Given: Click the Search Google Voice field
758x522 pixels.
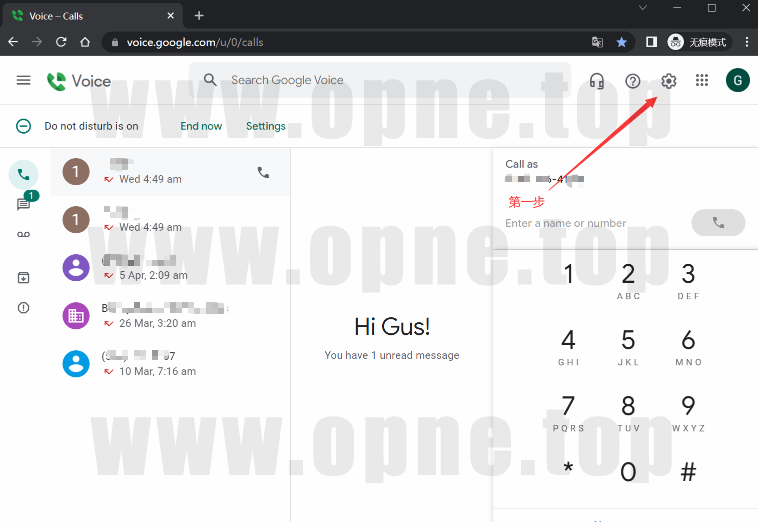Looking at the screenshot, I should [380, 80].
